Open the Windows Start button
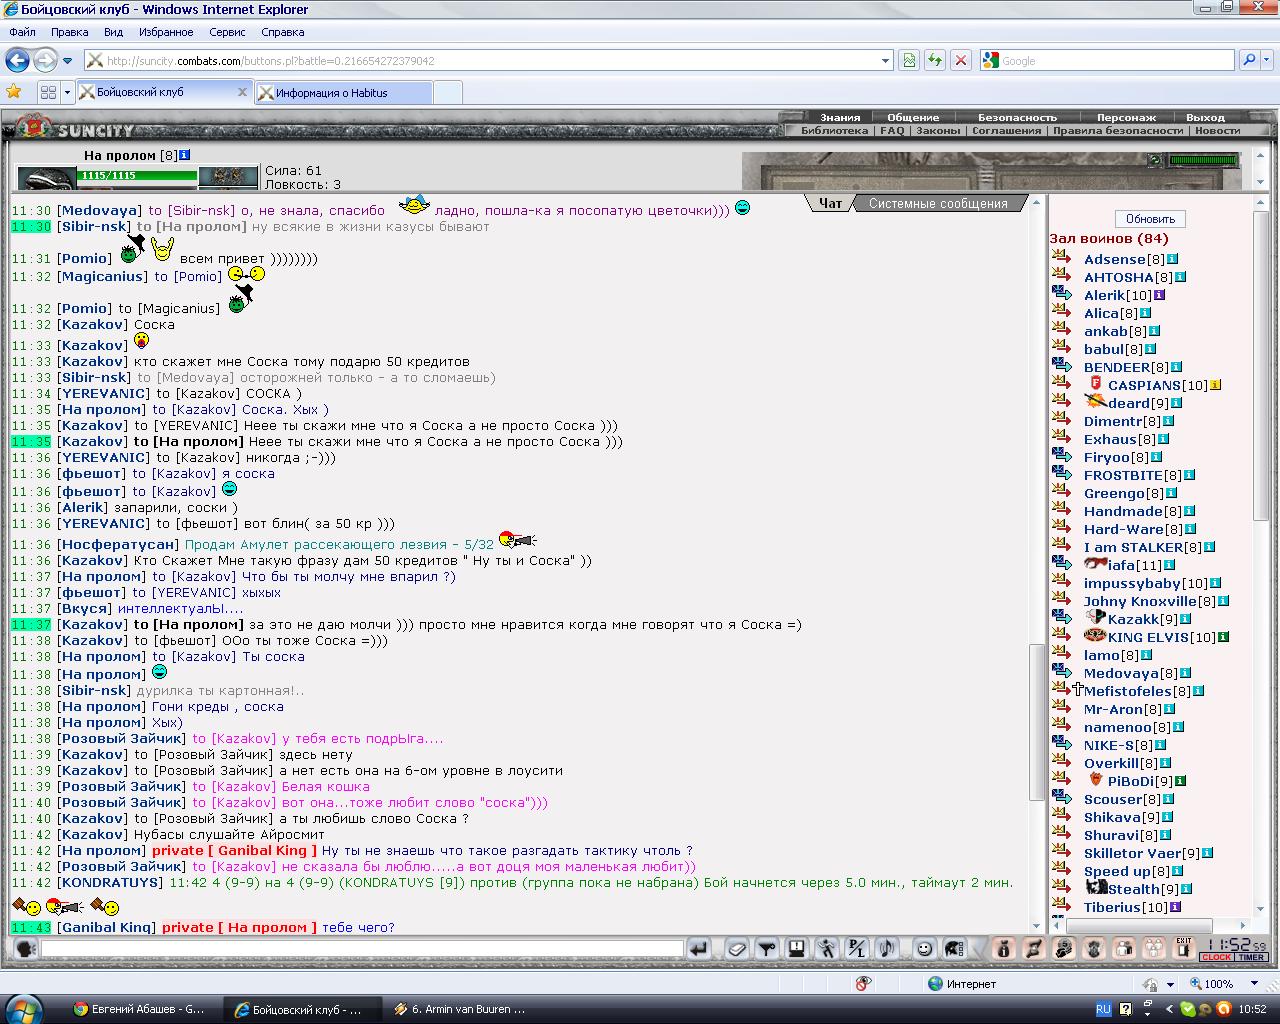Screen dimensions: 1280x1024 click(23, 1008)
